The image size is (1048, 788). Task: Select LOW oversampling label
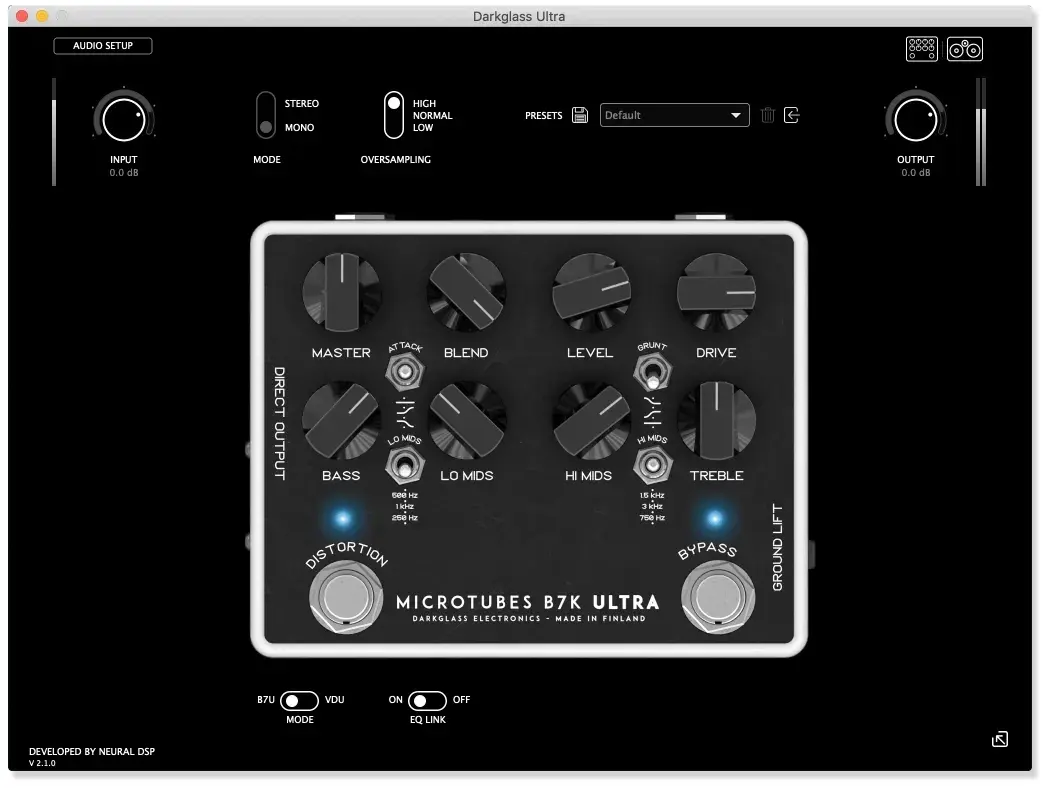(x=422, y=127)
